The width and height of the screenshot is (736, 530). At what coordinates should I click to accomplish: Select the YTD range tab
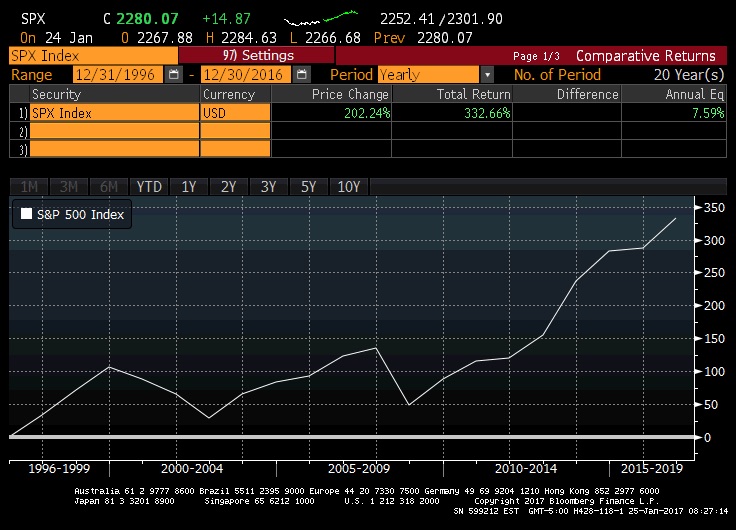149,187
